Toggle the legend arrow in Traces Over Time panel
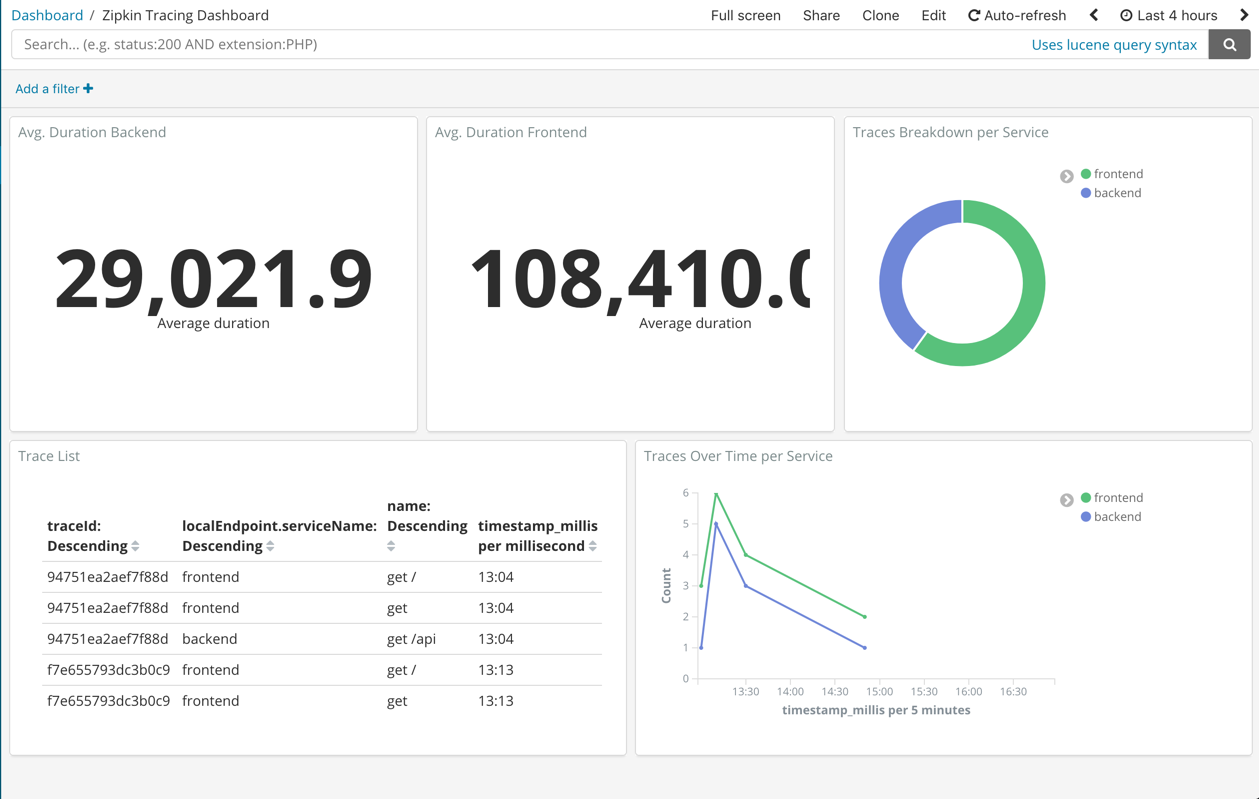This screenshot has width=1259, height=799. [x=1067, y=500]
